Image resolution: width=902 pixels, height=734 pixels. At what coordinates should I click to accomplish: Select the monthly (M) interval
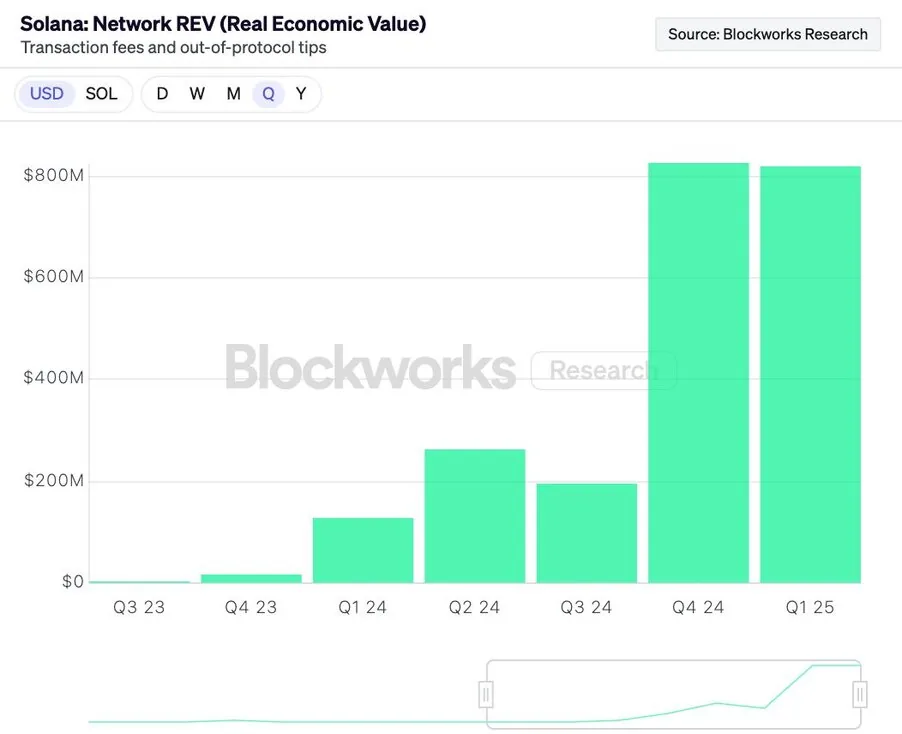pyautogui.click(x=233, y=94)
